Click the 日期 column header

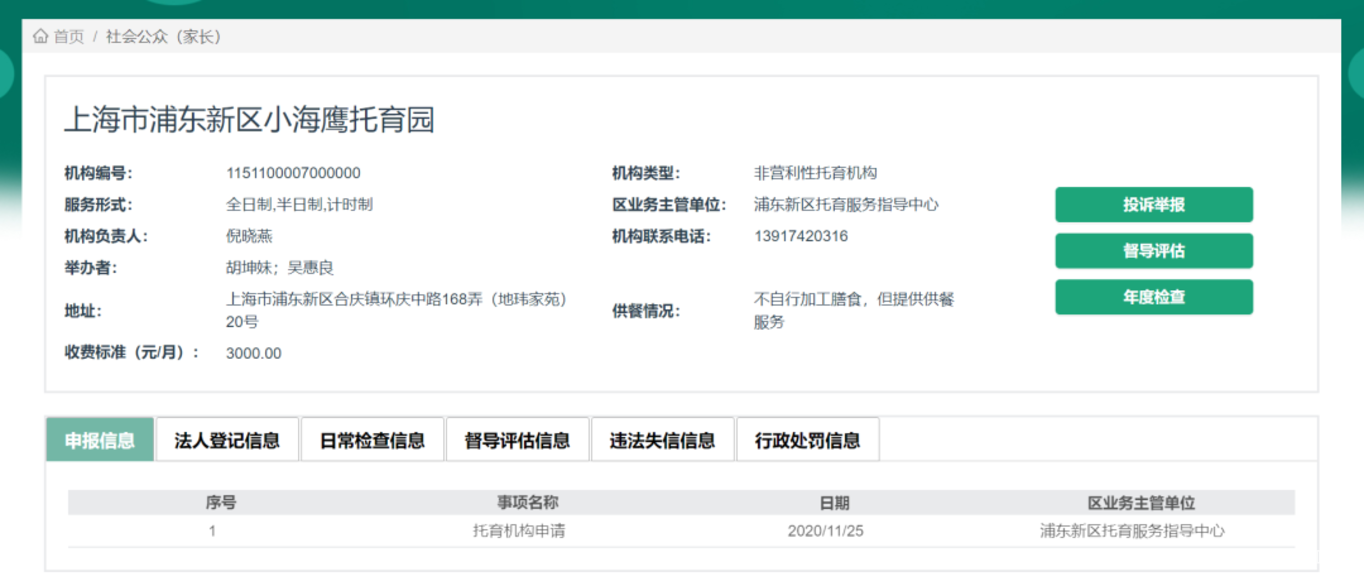point(834,503)
